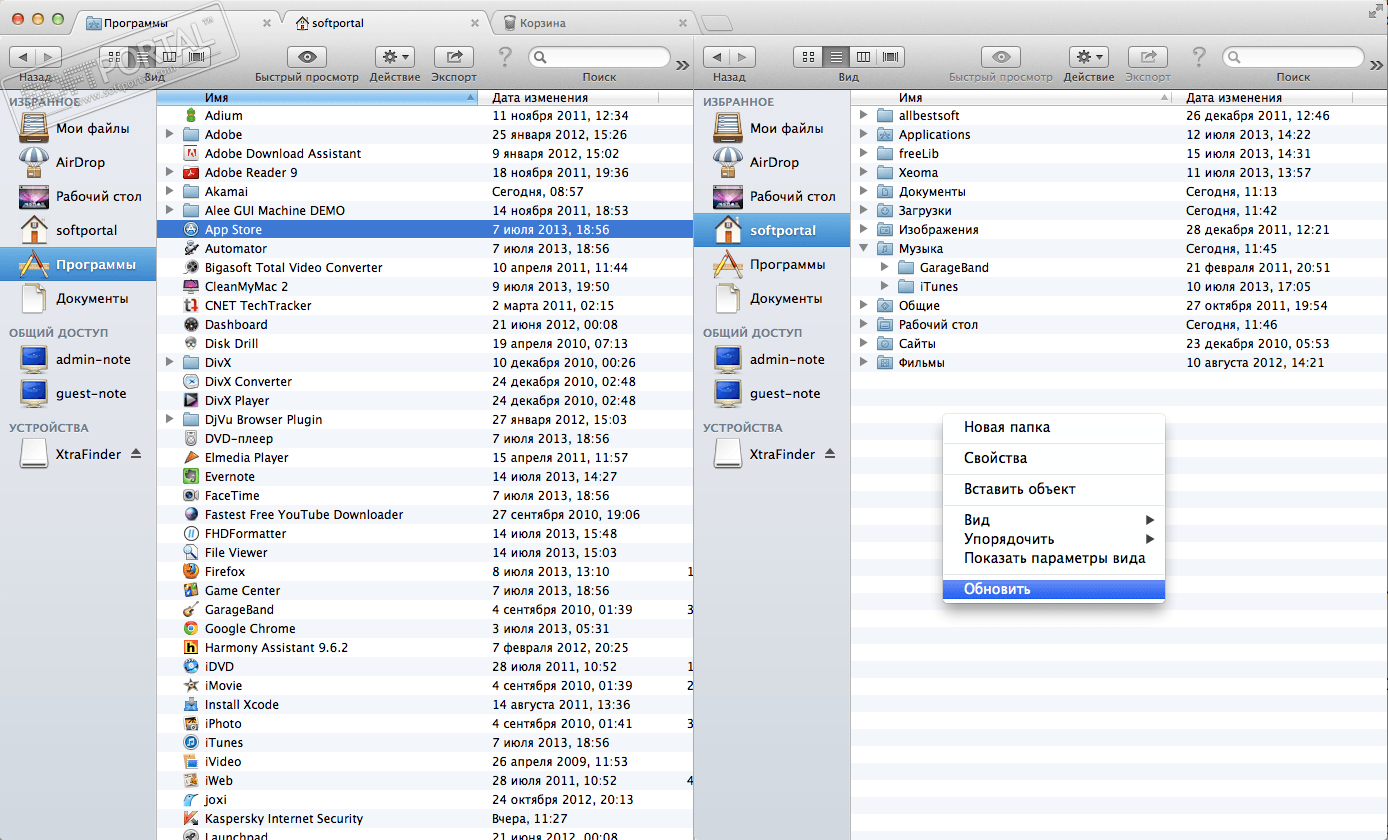
Task: Select the iMovie app icon
Action: (192, 686)
